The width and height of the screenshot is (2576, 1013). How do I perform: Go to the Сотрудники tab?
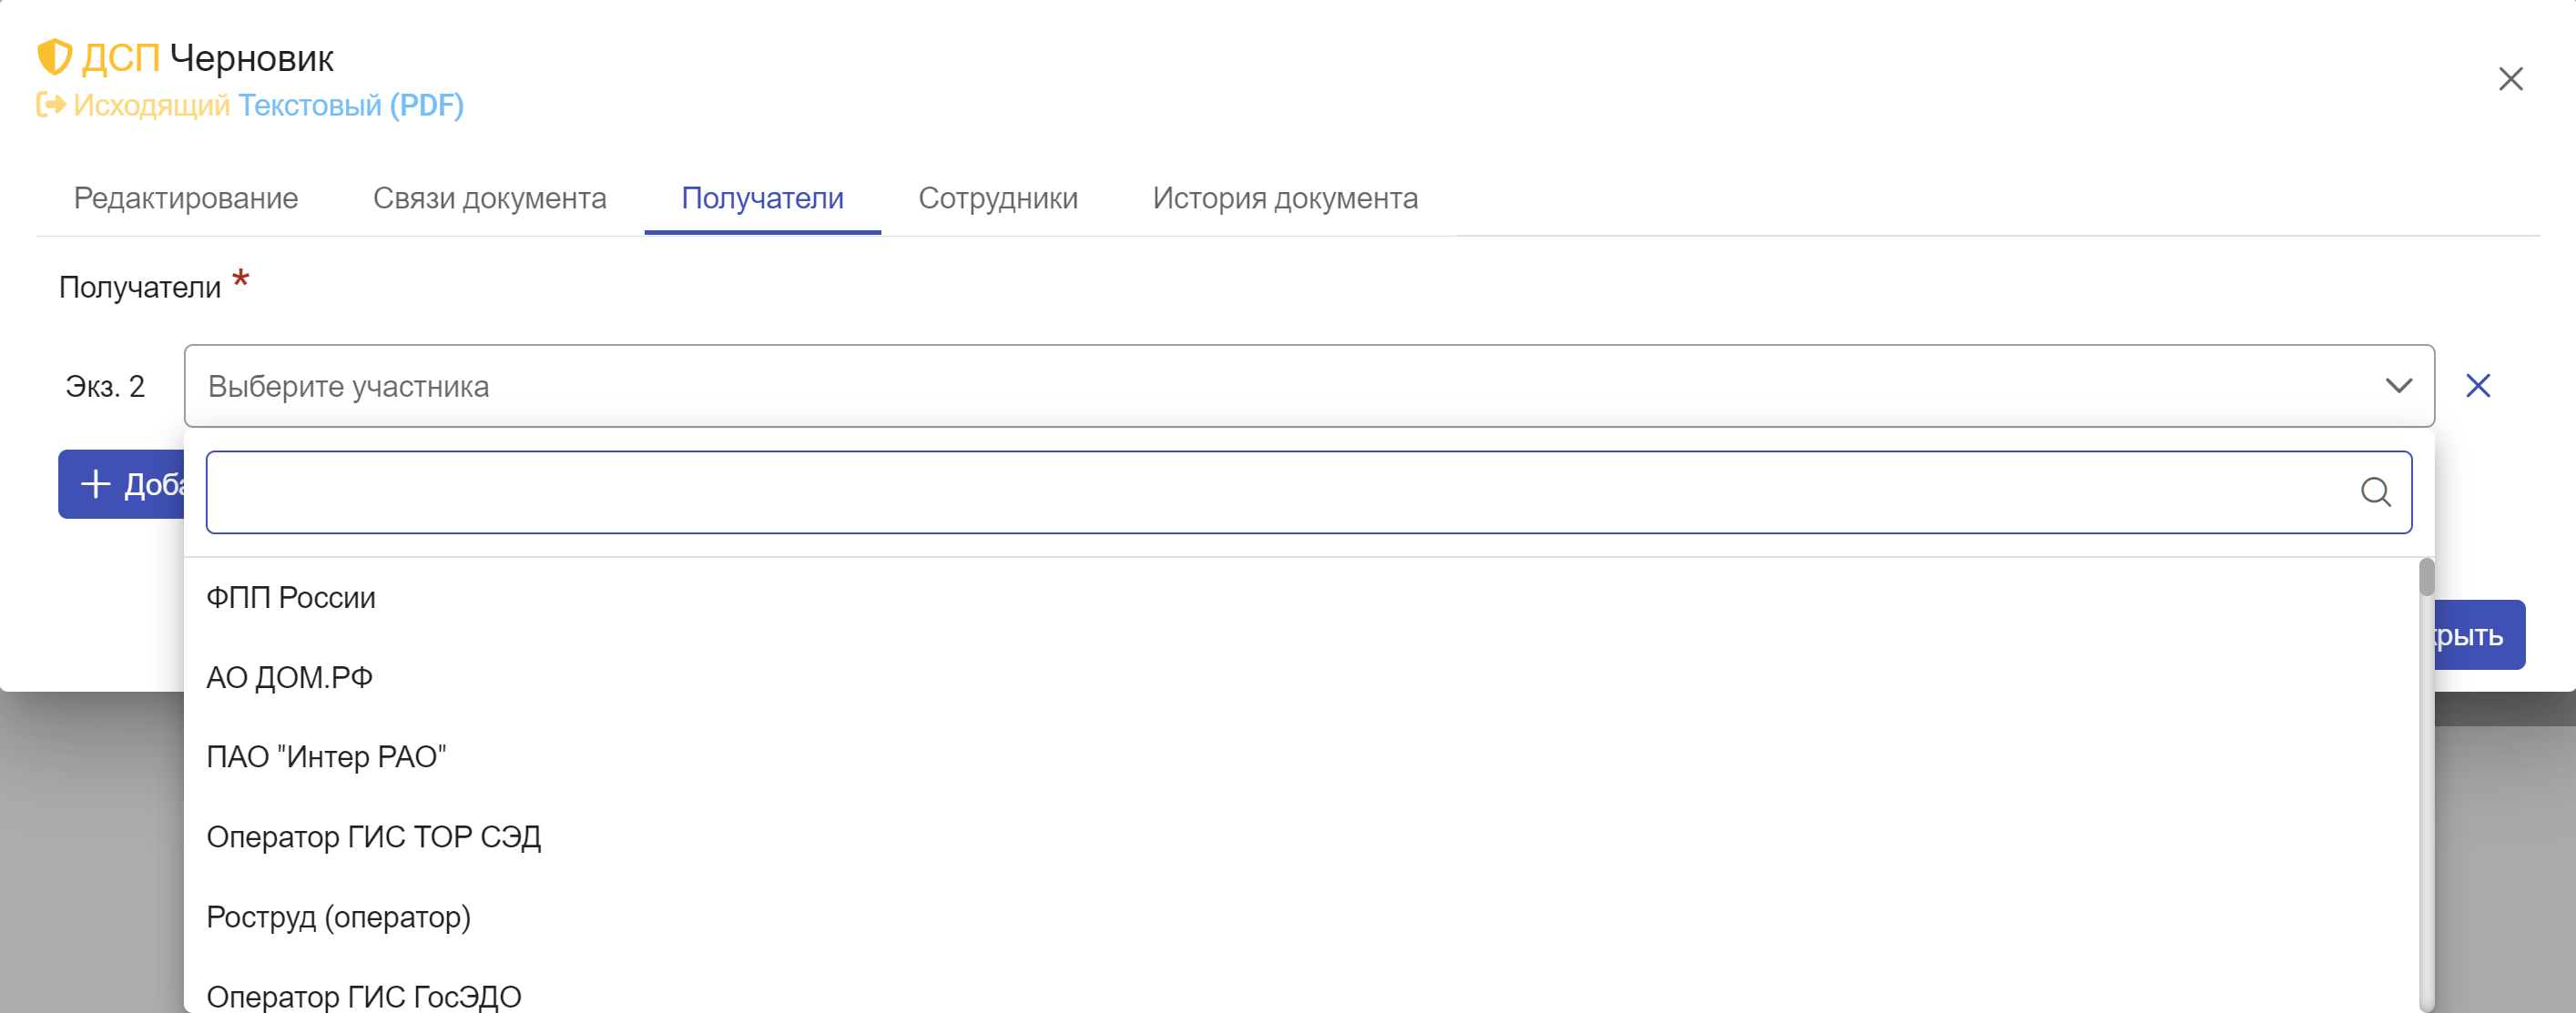point(998,198)
